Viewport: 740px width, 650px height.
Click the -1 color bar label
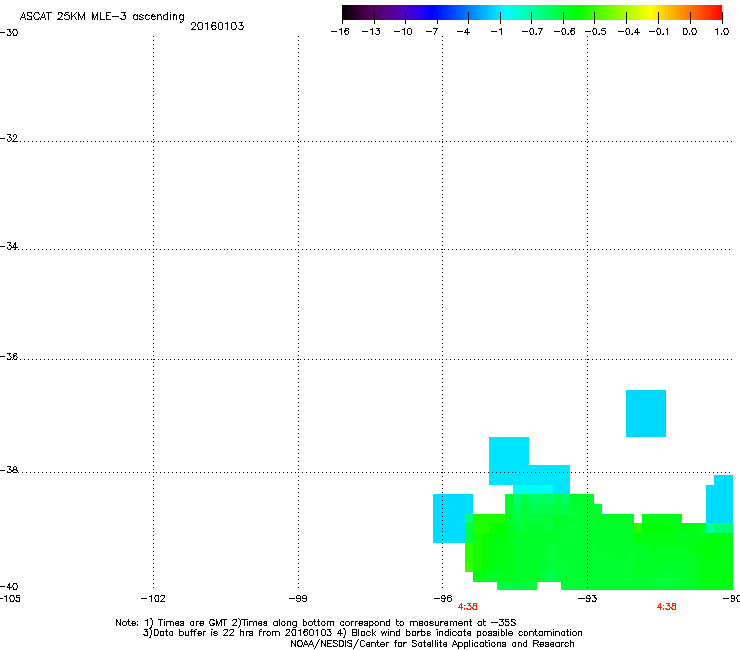[x=496, y=32]
